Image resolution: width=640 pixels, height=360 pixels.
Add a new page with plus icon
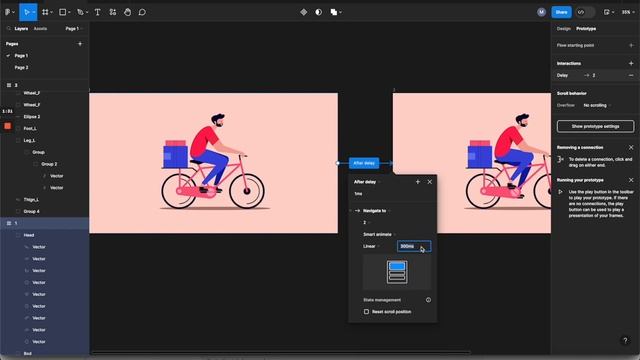(80, 44)
